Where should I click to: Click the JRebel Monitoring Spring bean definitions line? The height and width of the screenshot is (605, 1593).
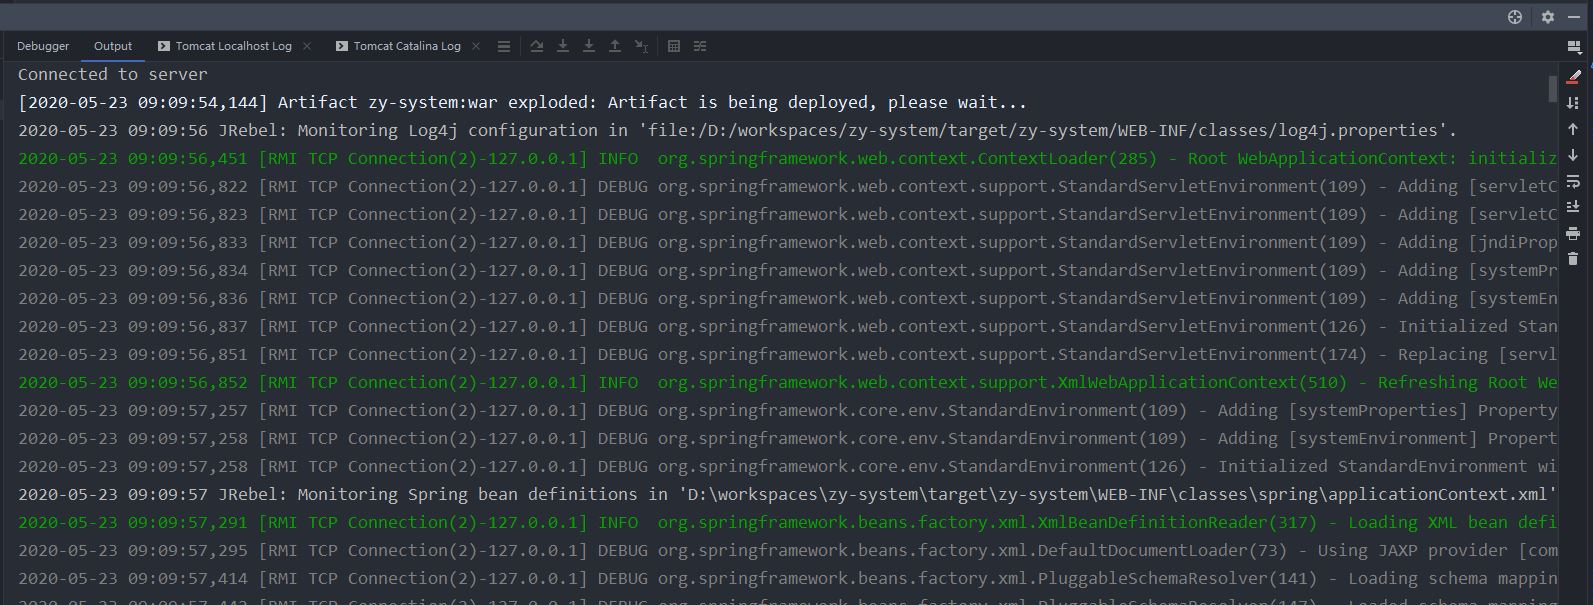pos(787,494)
